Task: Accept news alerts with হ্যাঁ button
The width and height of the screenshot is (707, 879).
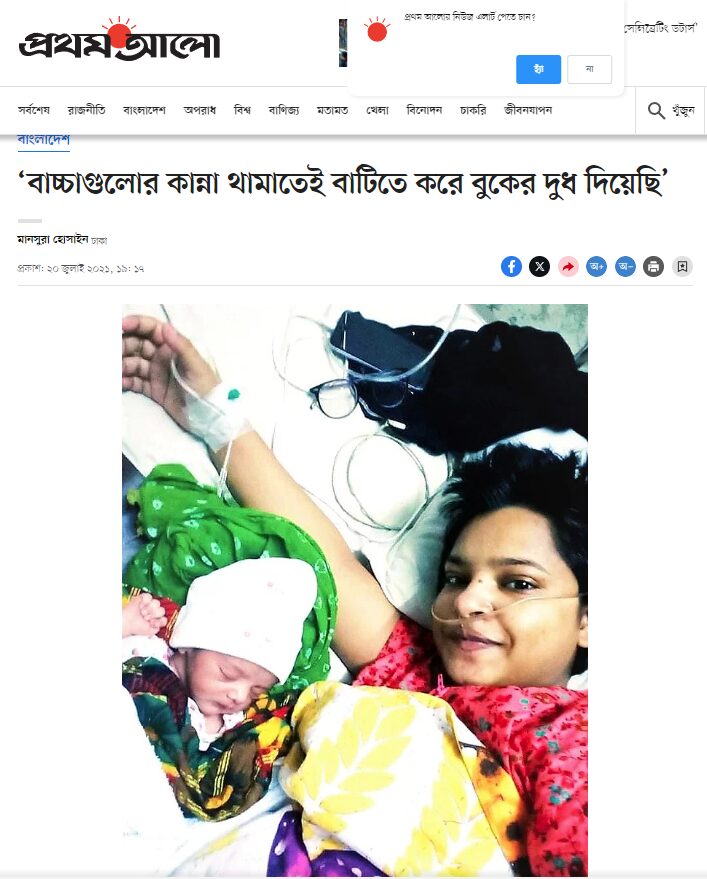Action: 538,69
